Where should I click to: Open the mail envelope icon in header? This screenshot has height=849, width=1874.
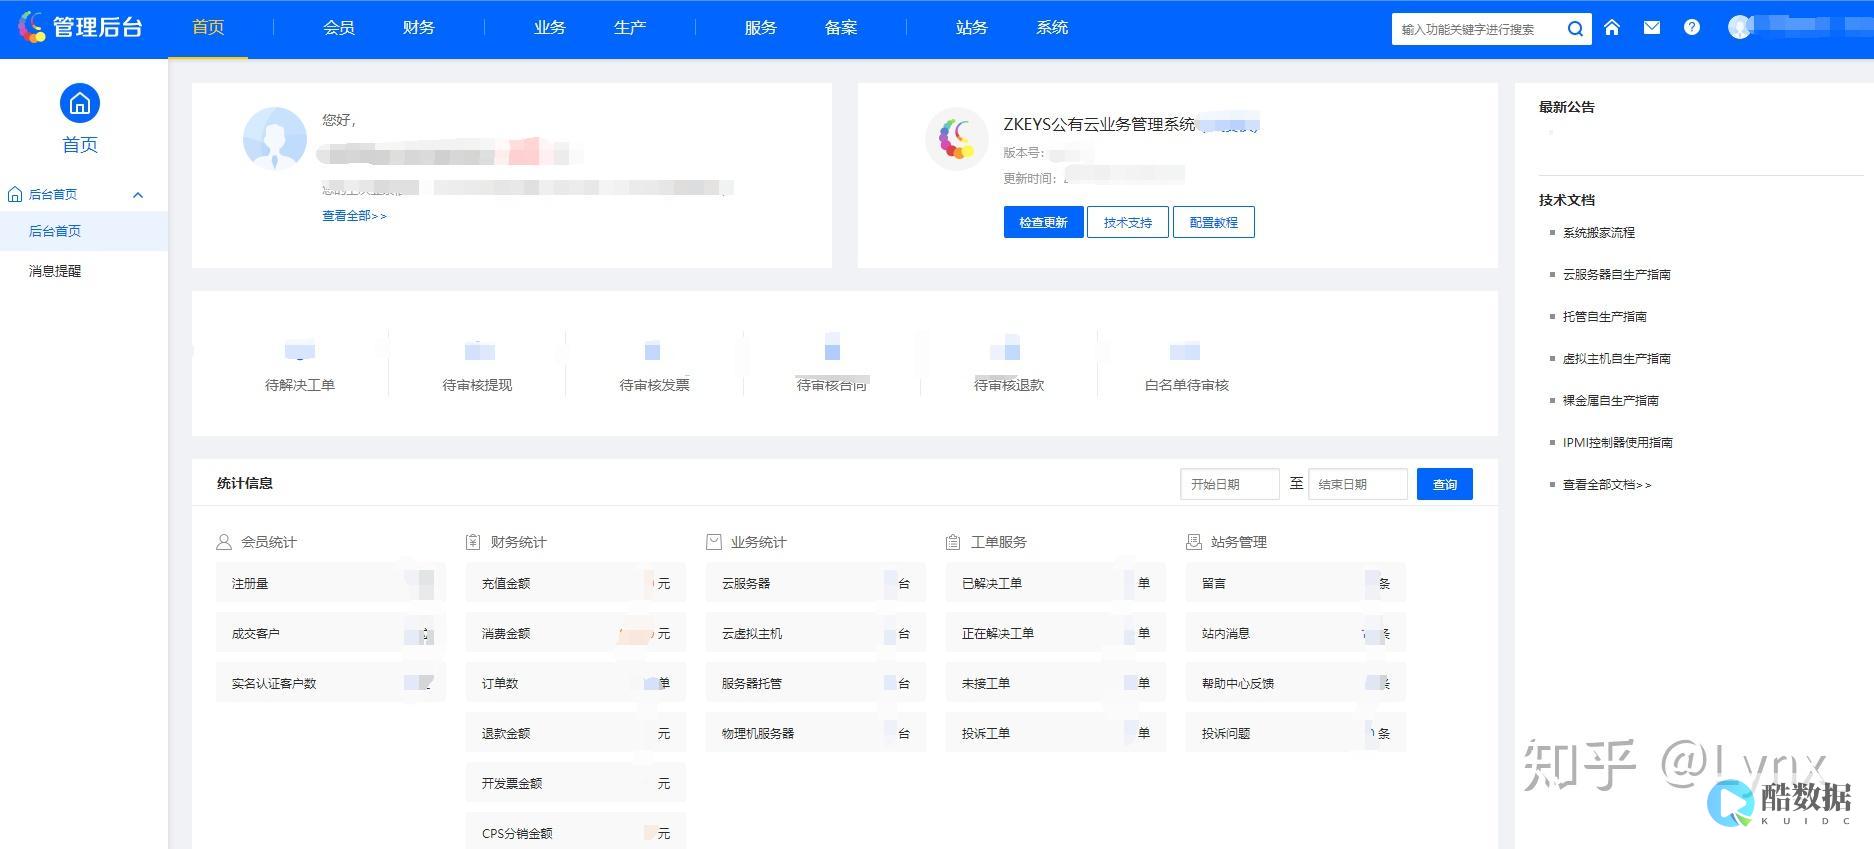(1652, 28)
